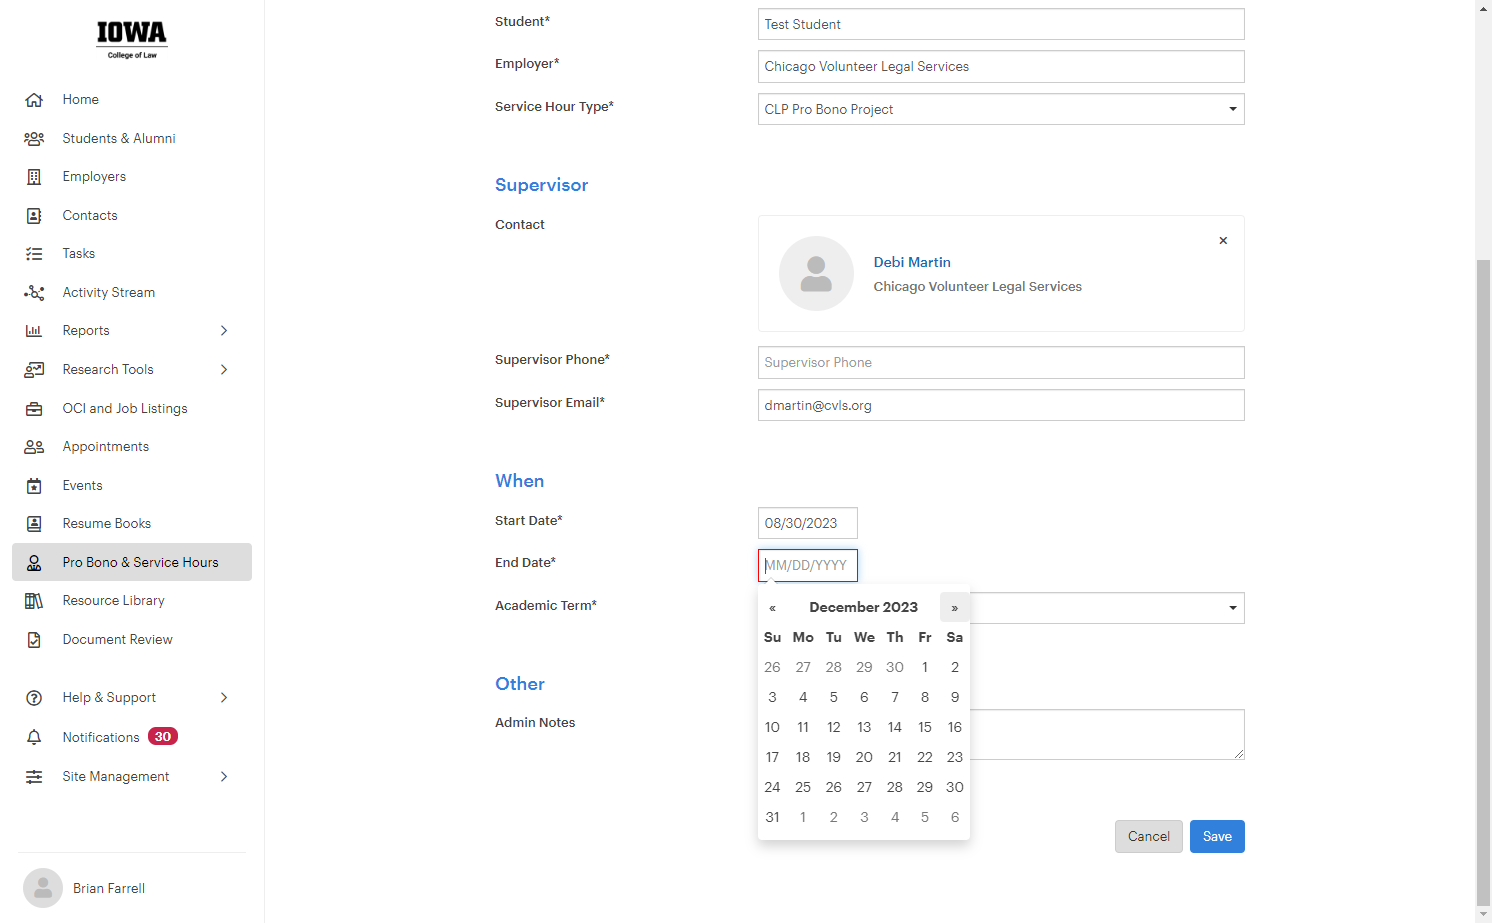Screen dimensions: 1492x923
Task: Click the OCI and Job Listings briefcase icon
Action: point(34,408)
